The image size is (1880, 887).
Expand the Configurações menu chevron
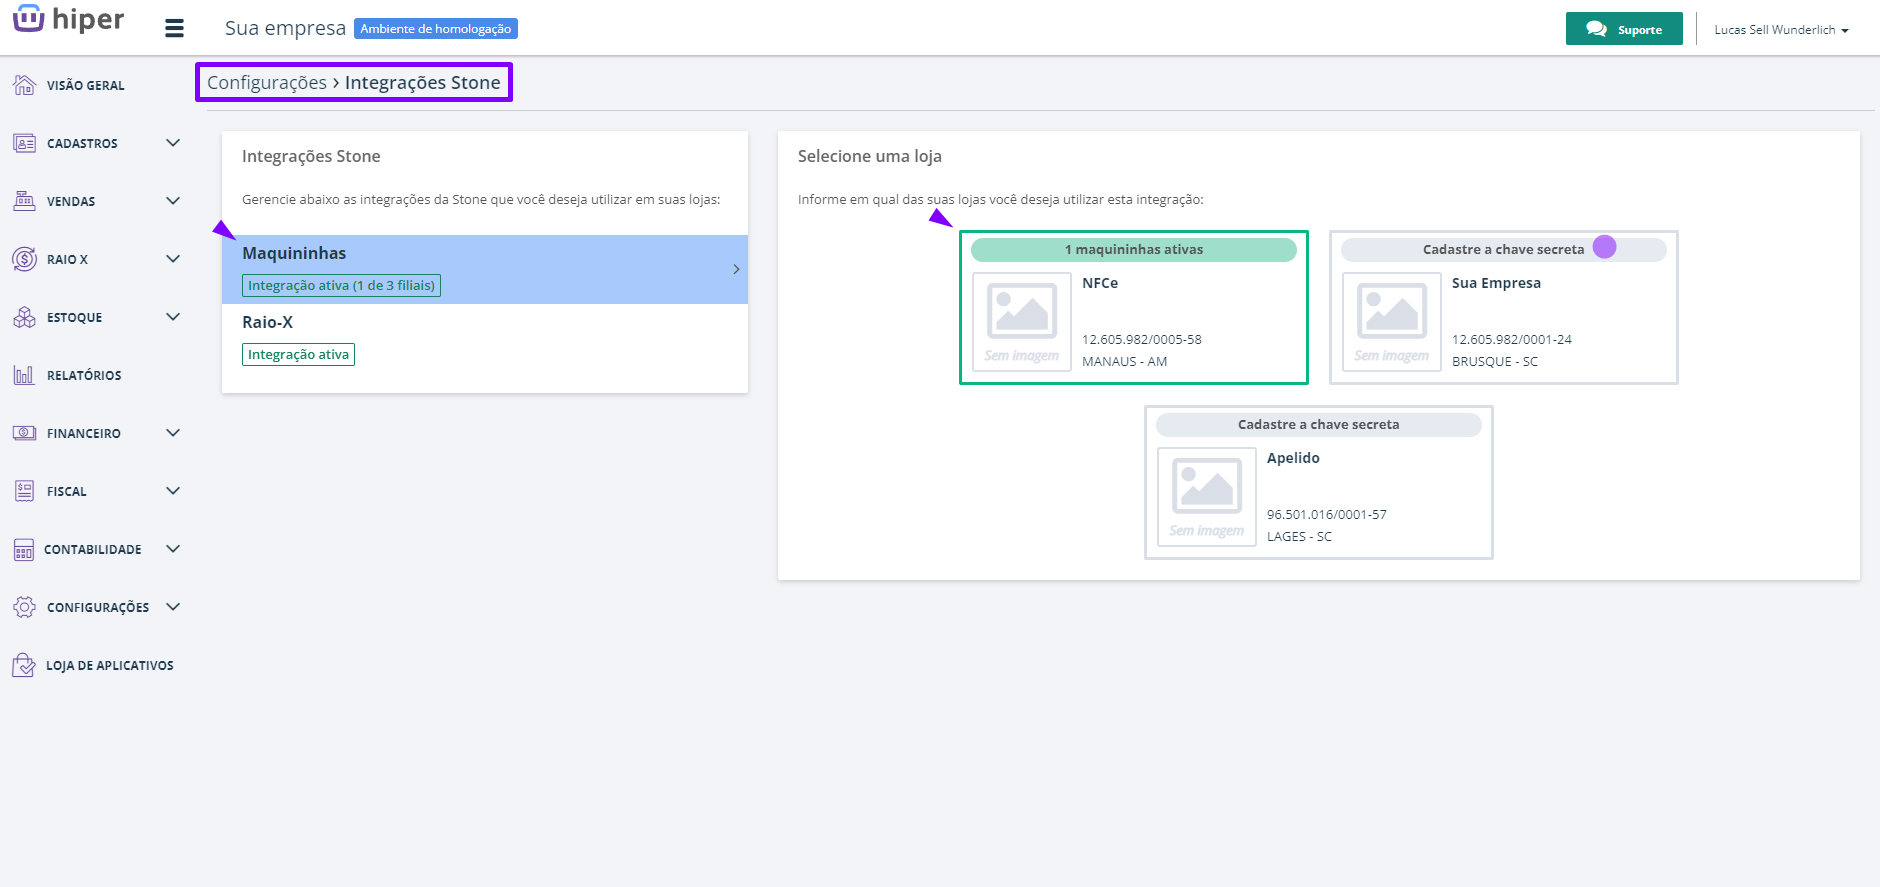tap(173, 607)
